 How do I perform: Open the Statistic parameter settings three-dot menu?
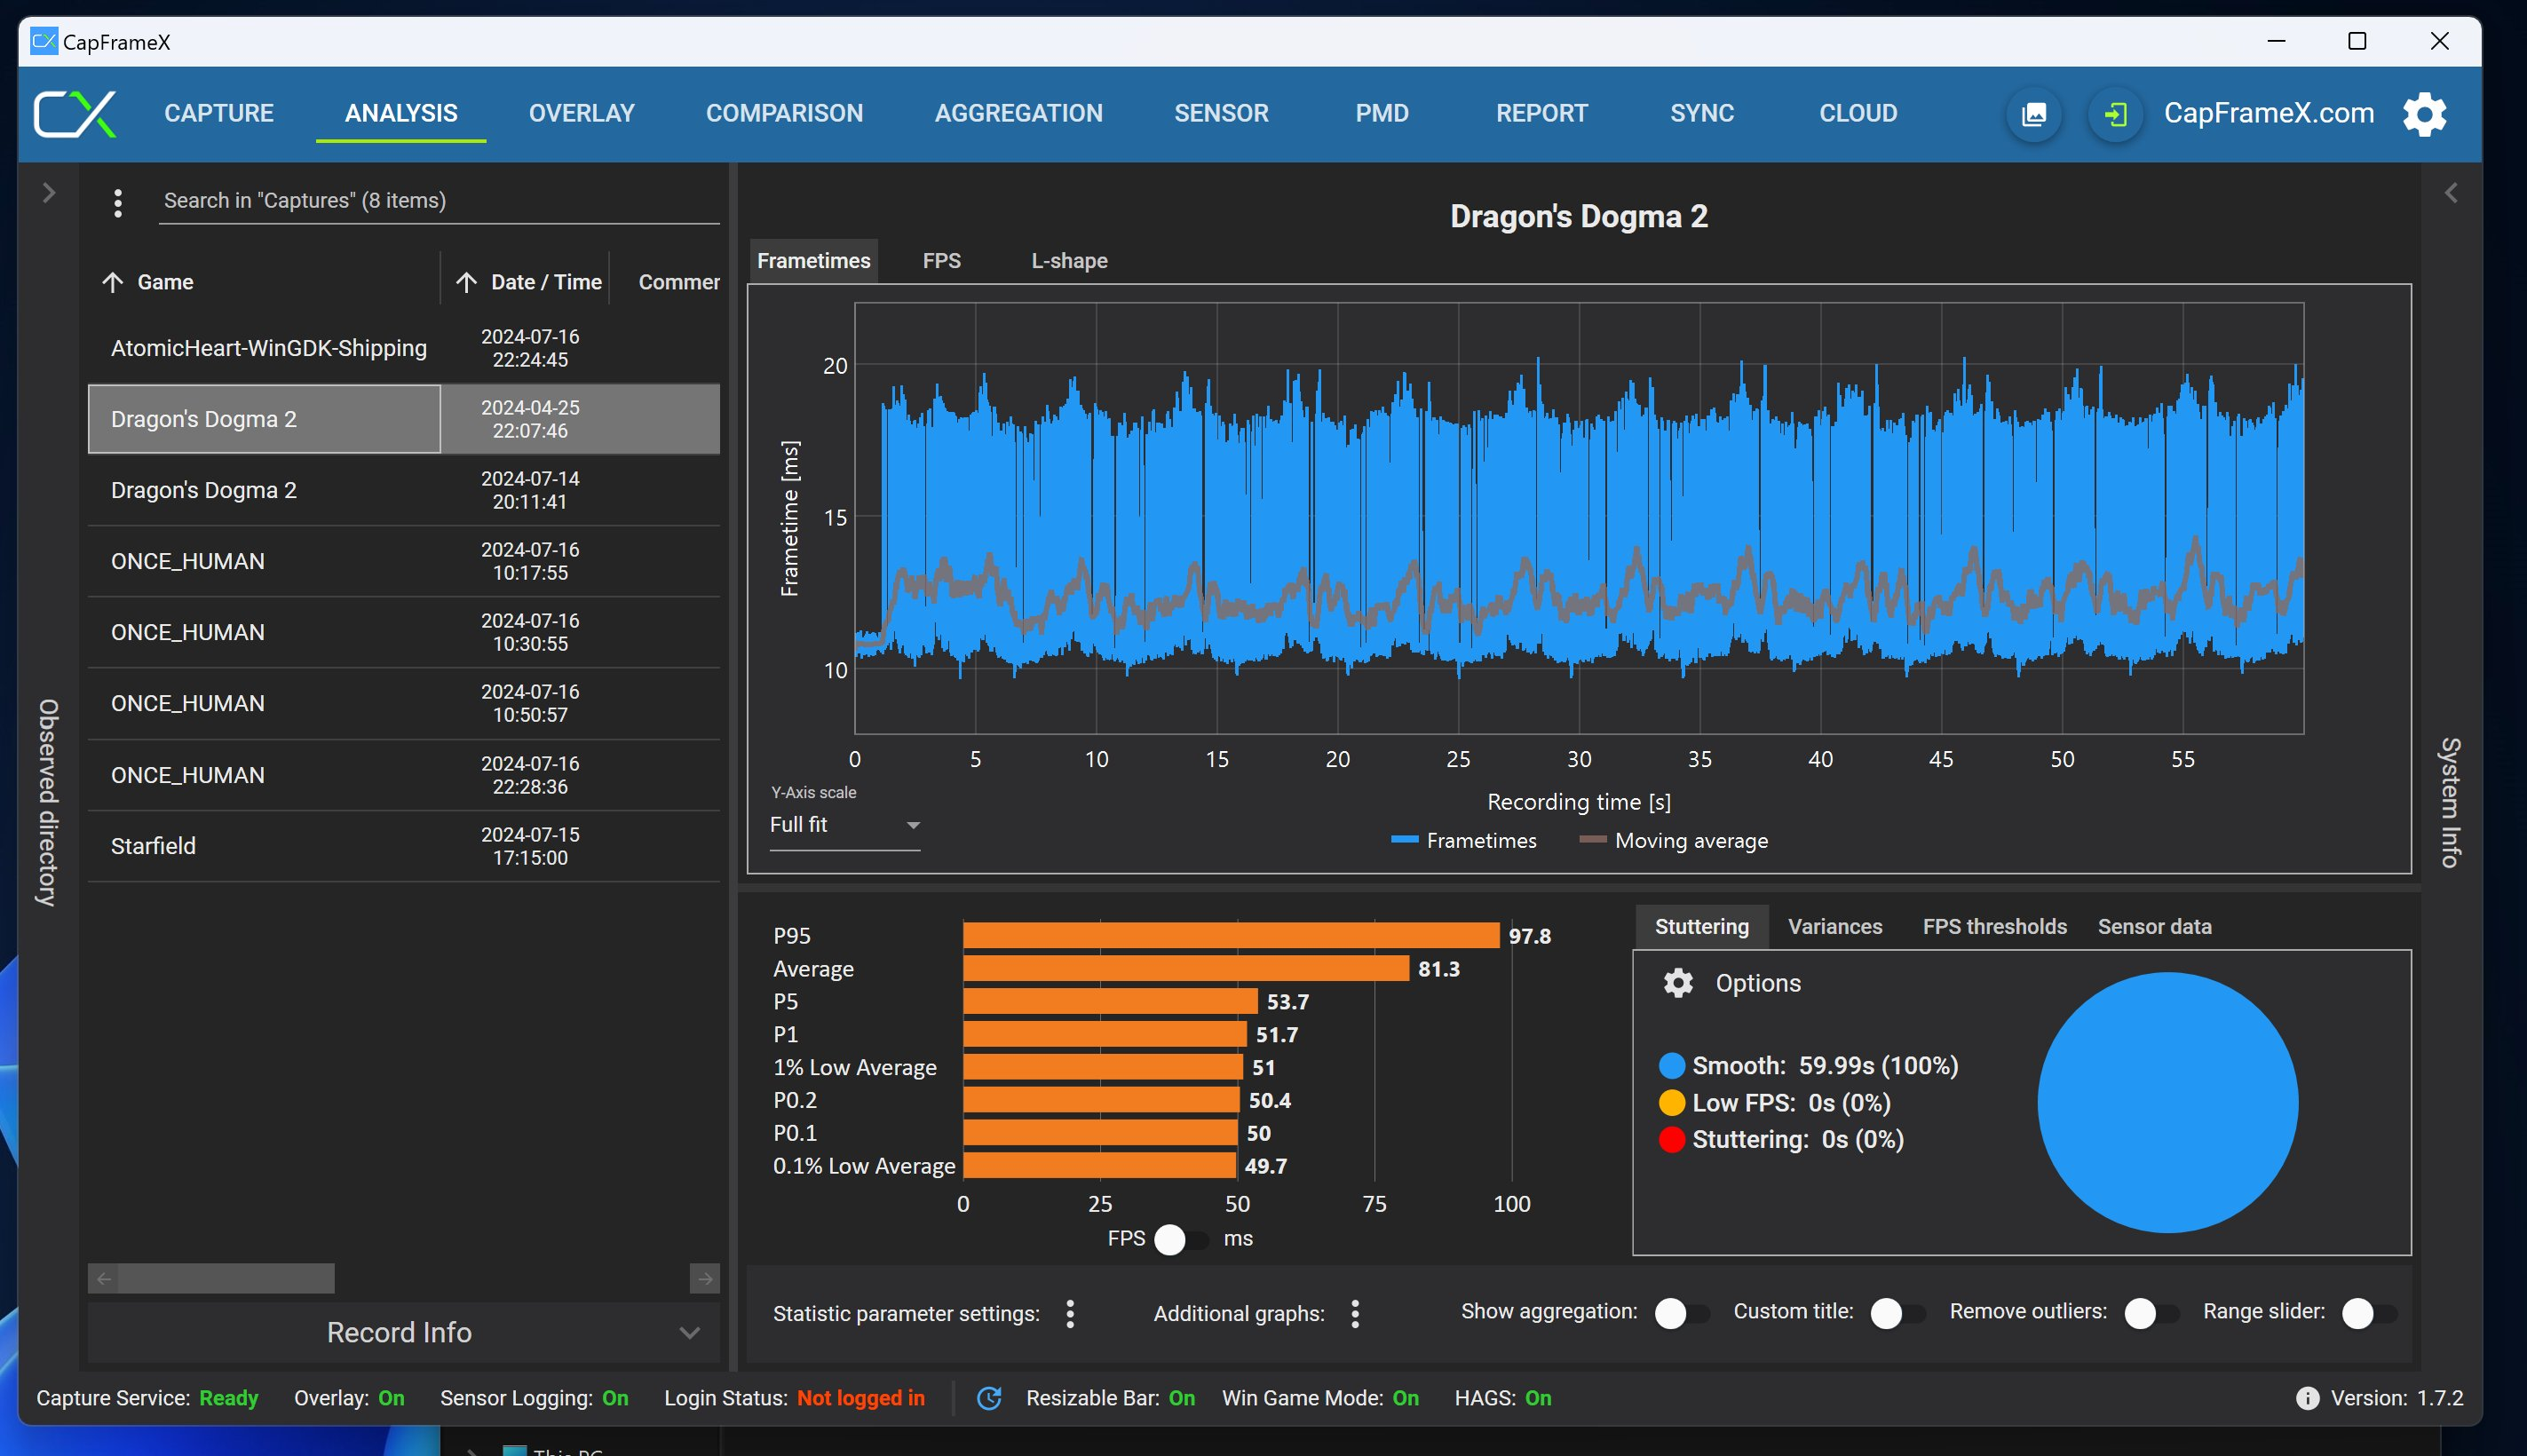[1070, 1313]
